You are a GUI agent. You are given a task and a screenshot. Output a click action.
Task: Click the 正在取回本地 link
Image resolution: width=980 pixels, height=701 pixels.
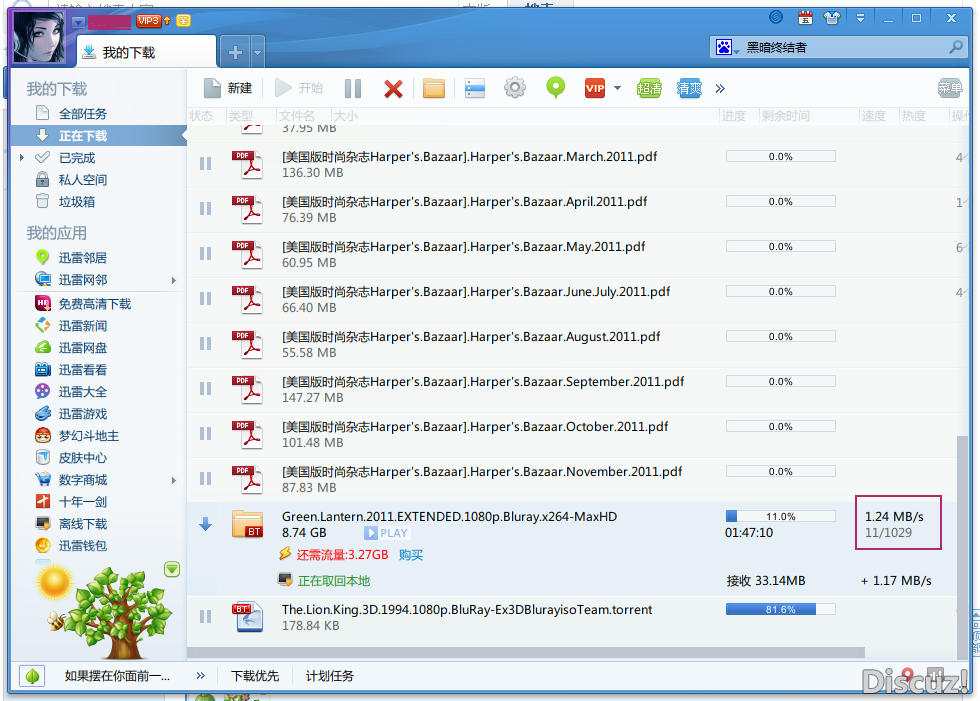pos(334,581)
